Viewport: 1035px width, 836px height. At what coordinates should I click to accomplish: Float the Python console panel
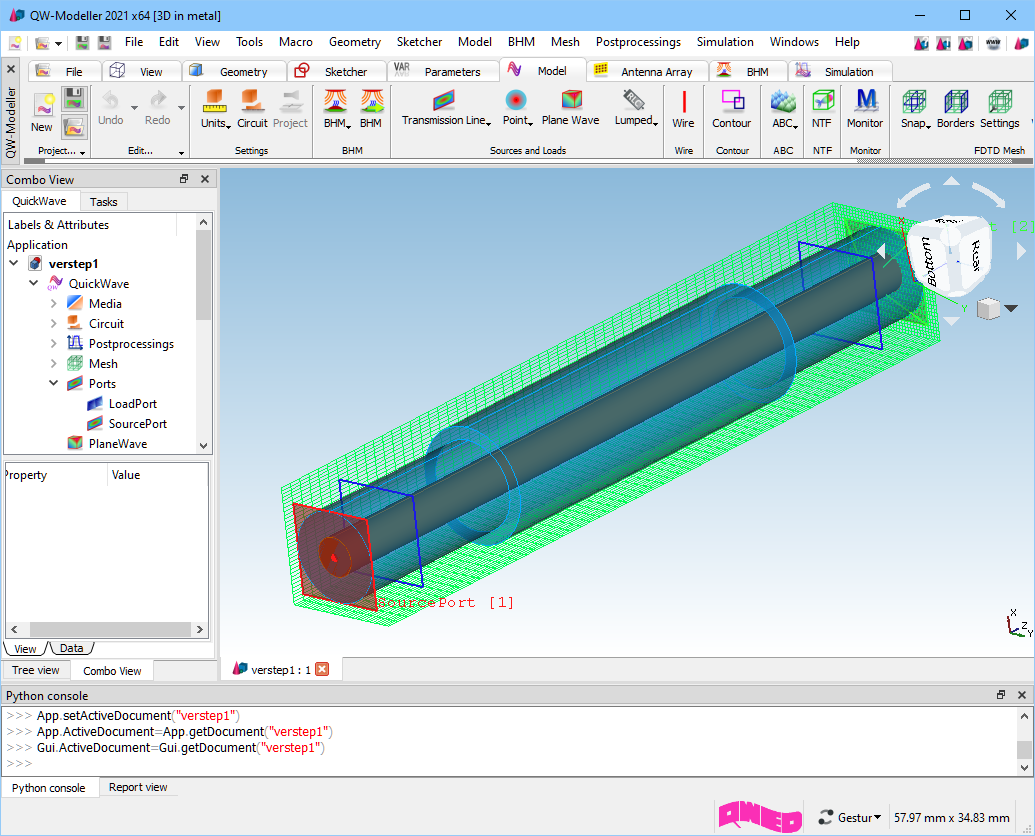1001,695
